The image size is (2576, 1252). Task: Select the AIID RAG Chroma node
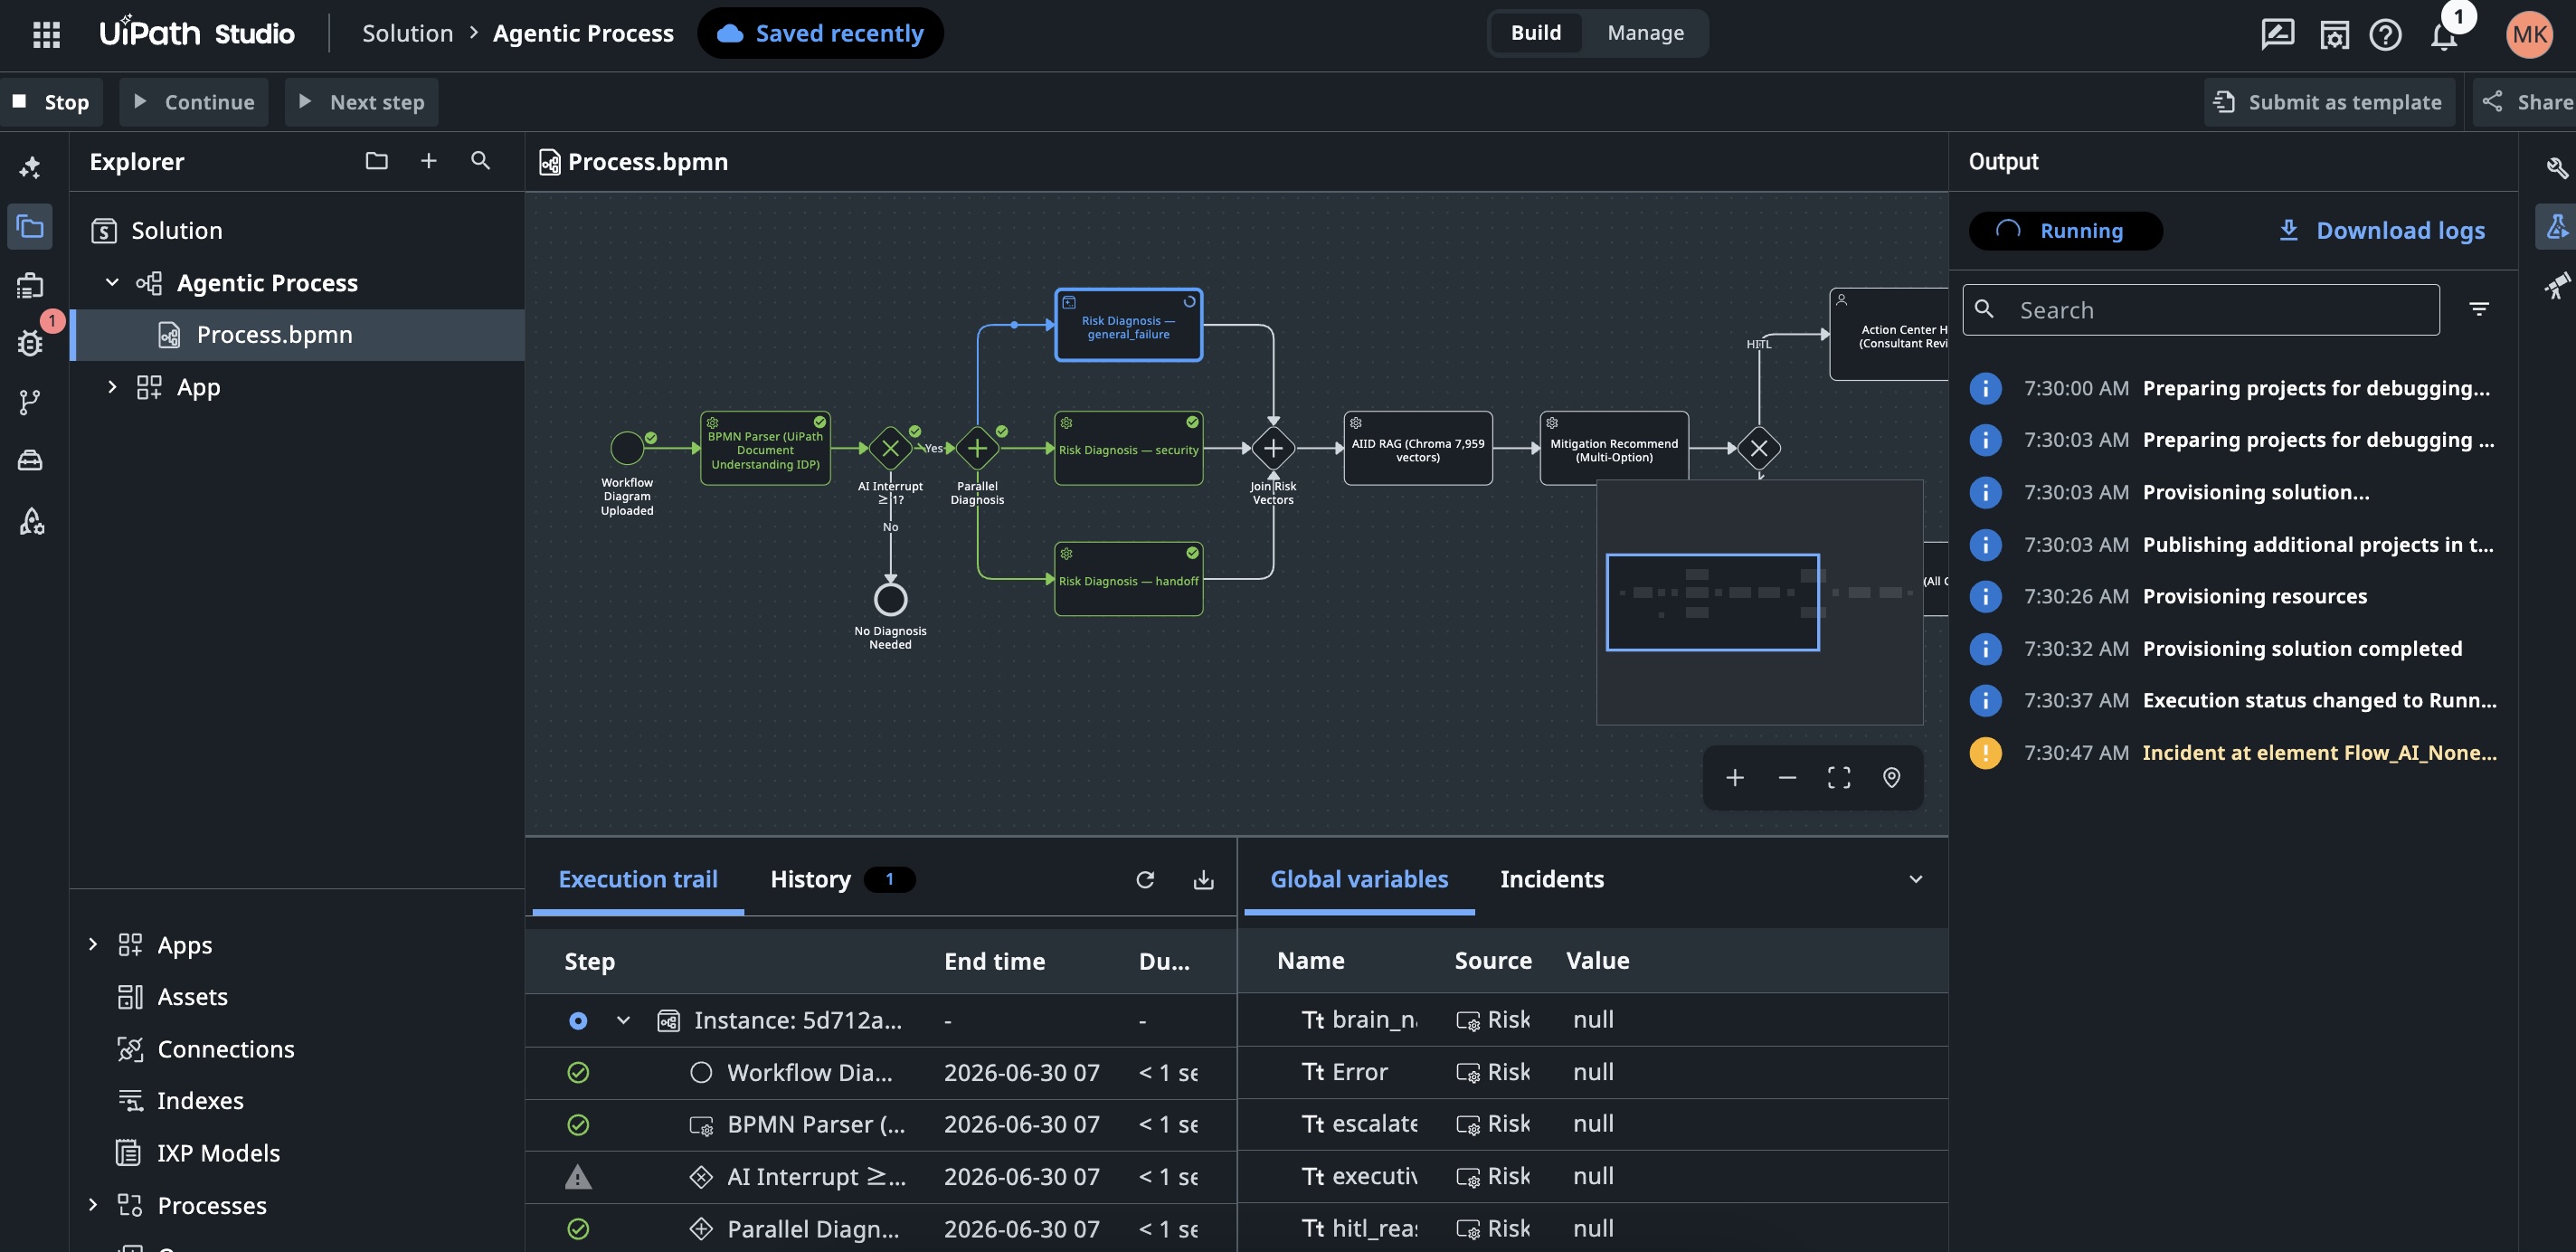(x=1418, y=449)
